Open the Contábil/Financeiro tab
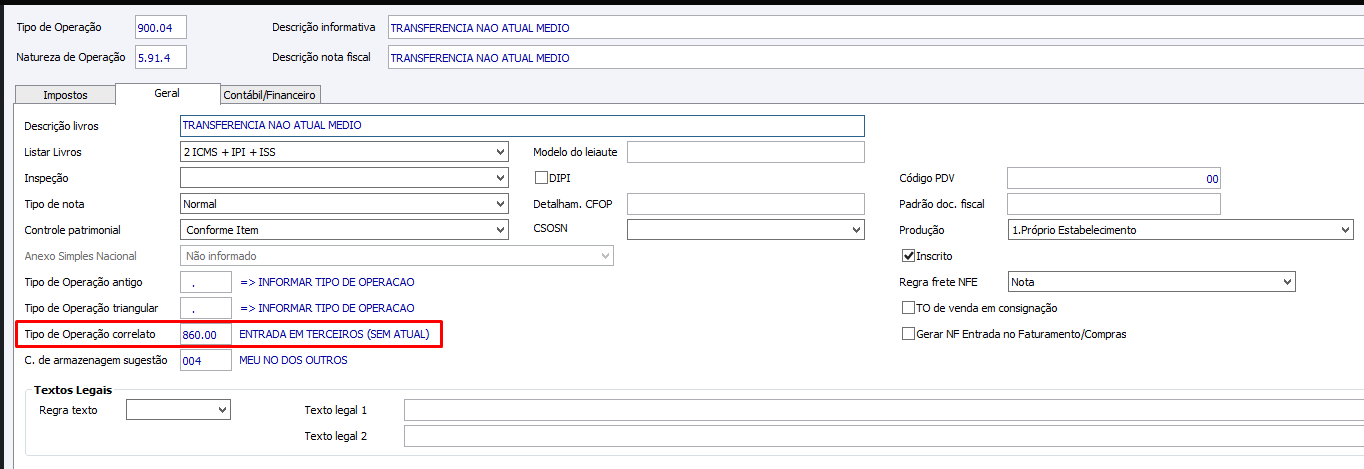Viewport: 1364px width, 469px height. coord(269,95)
